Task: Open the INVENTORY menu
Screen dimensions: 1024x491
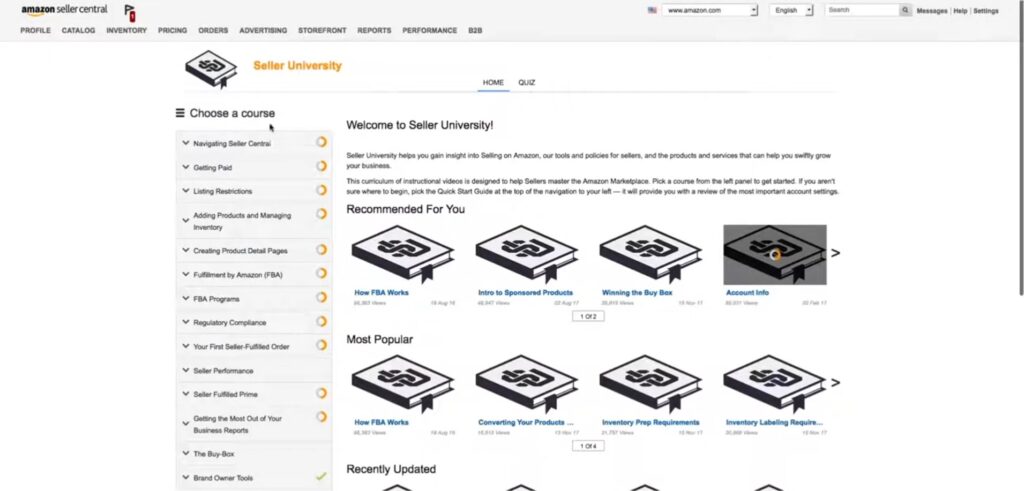Action: click(x=127, y=31)
